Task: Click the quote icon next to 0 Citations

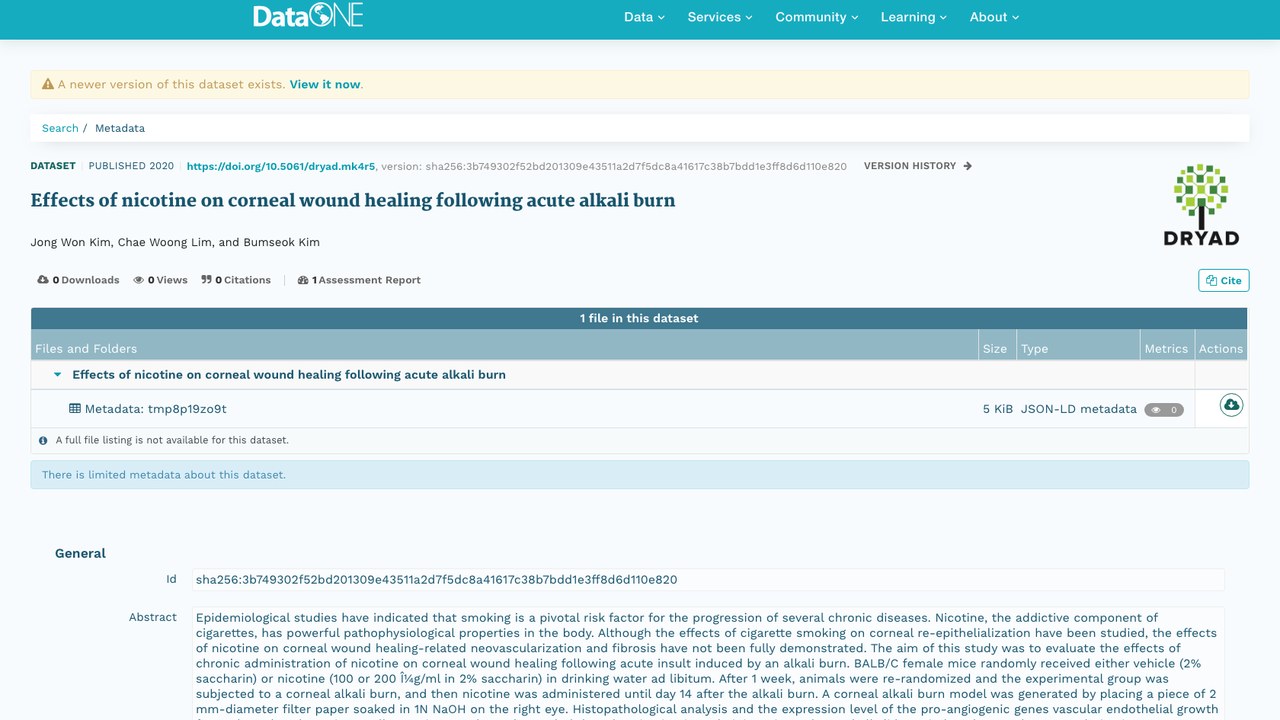Action: tap(206, 280)
